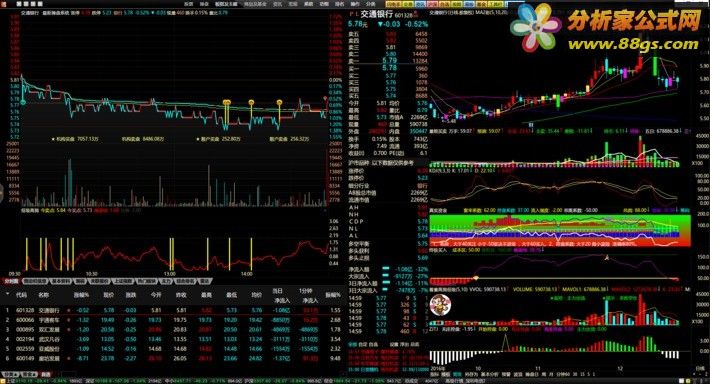The height and width of the screenshot is (384, 710).
Task: Sort the table by 今开 column
Action: 156,294
